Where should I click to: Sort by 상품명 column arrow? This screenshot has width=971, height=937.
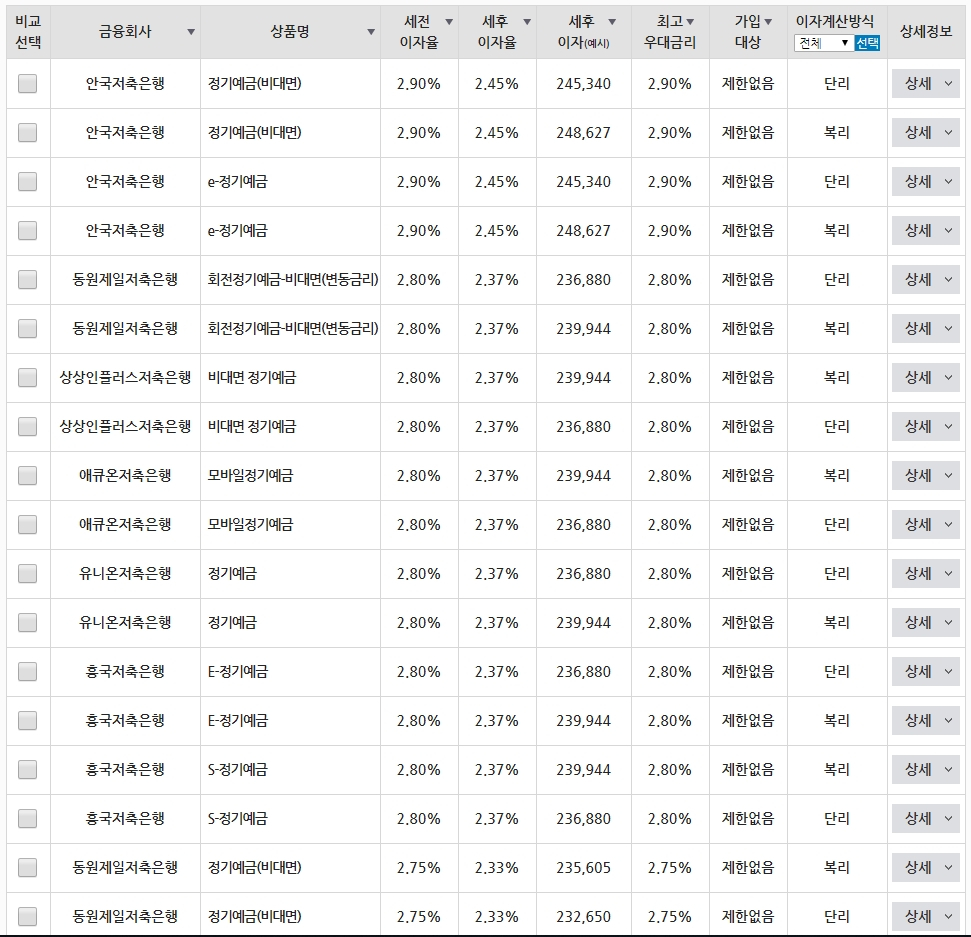click(x=370, y=32)
